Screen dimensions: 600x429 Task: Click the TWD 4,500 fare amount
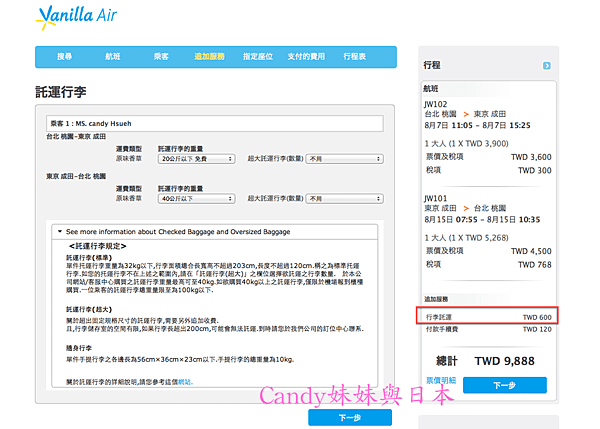tap(531, 251)
